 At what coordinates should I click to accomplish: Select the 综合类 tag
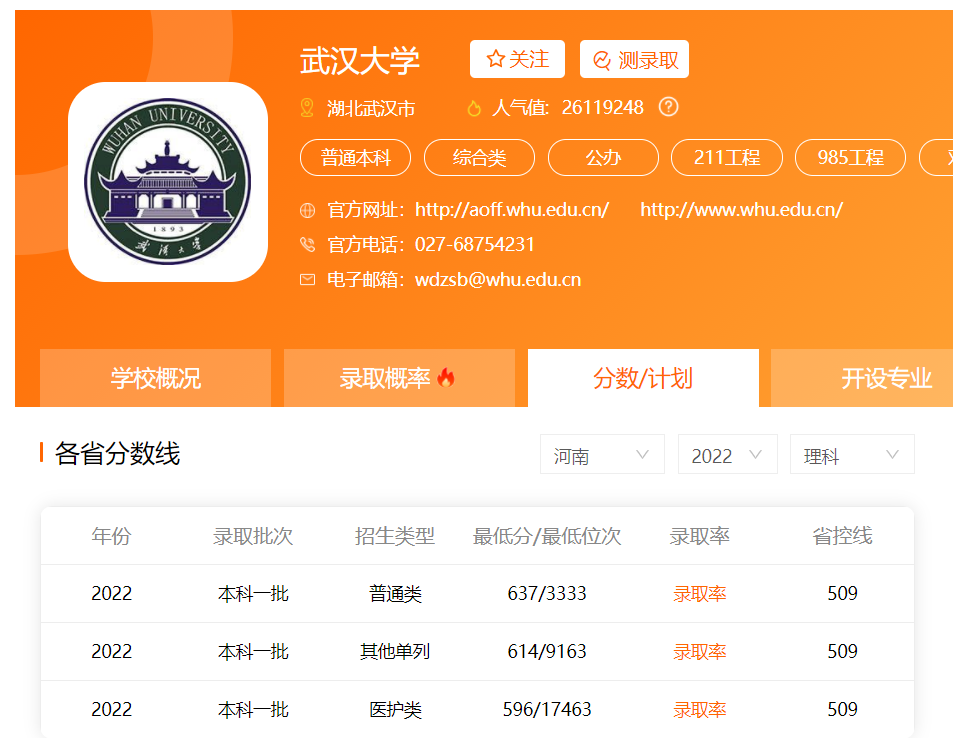tap(479, 157)
